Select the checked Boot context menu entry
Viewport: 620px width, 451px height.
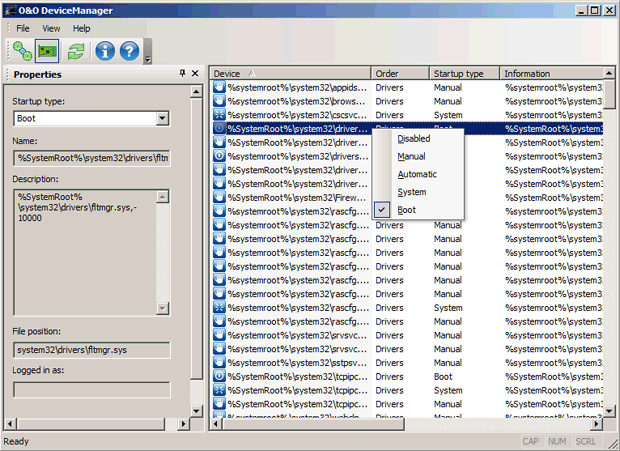click(x=418, y=210)
